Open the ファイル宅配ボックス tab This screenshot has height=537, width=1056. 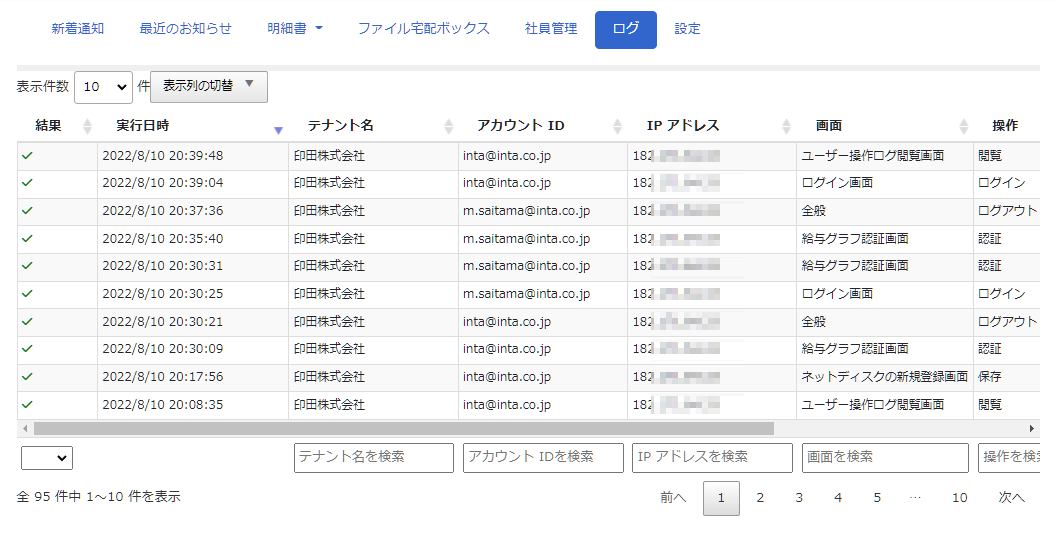coord(424,29)
